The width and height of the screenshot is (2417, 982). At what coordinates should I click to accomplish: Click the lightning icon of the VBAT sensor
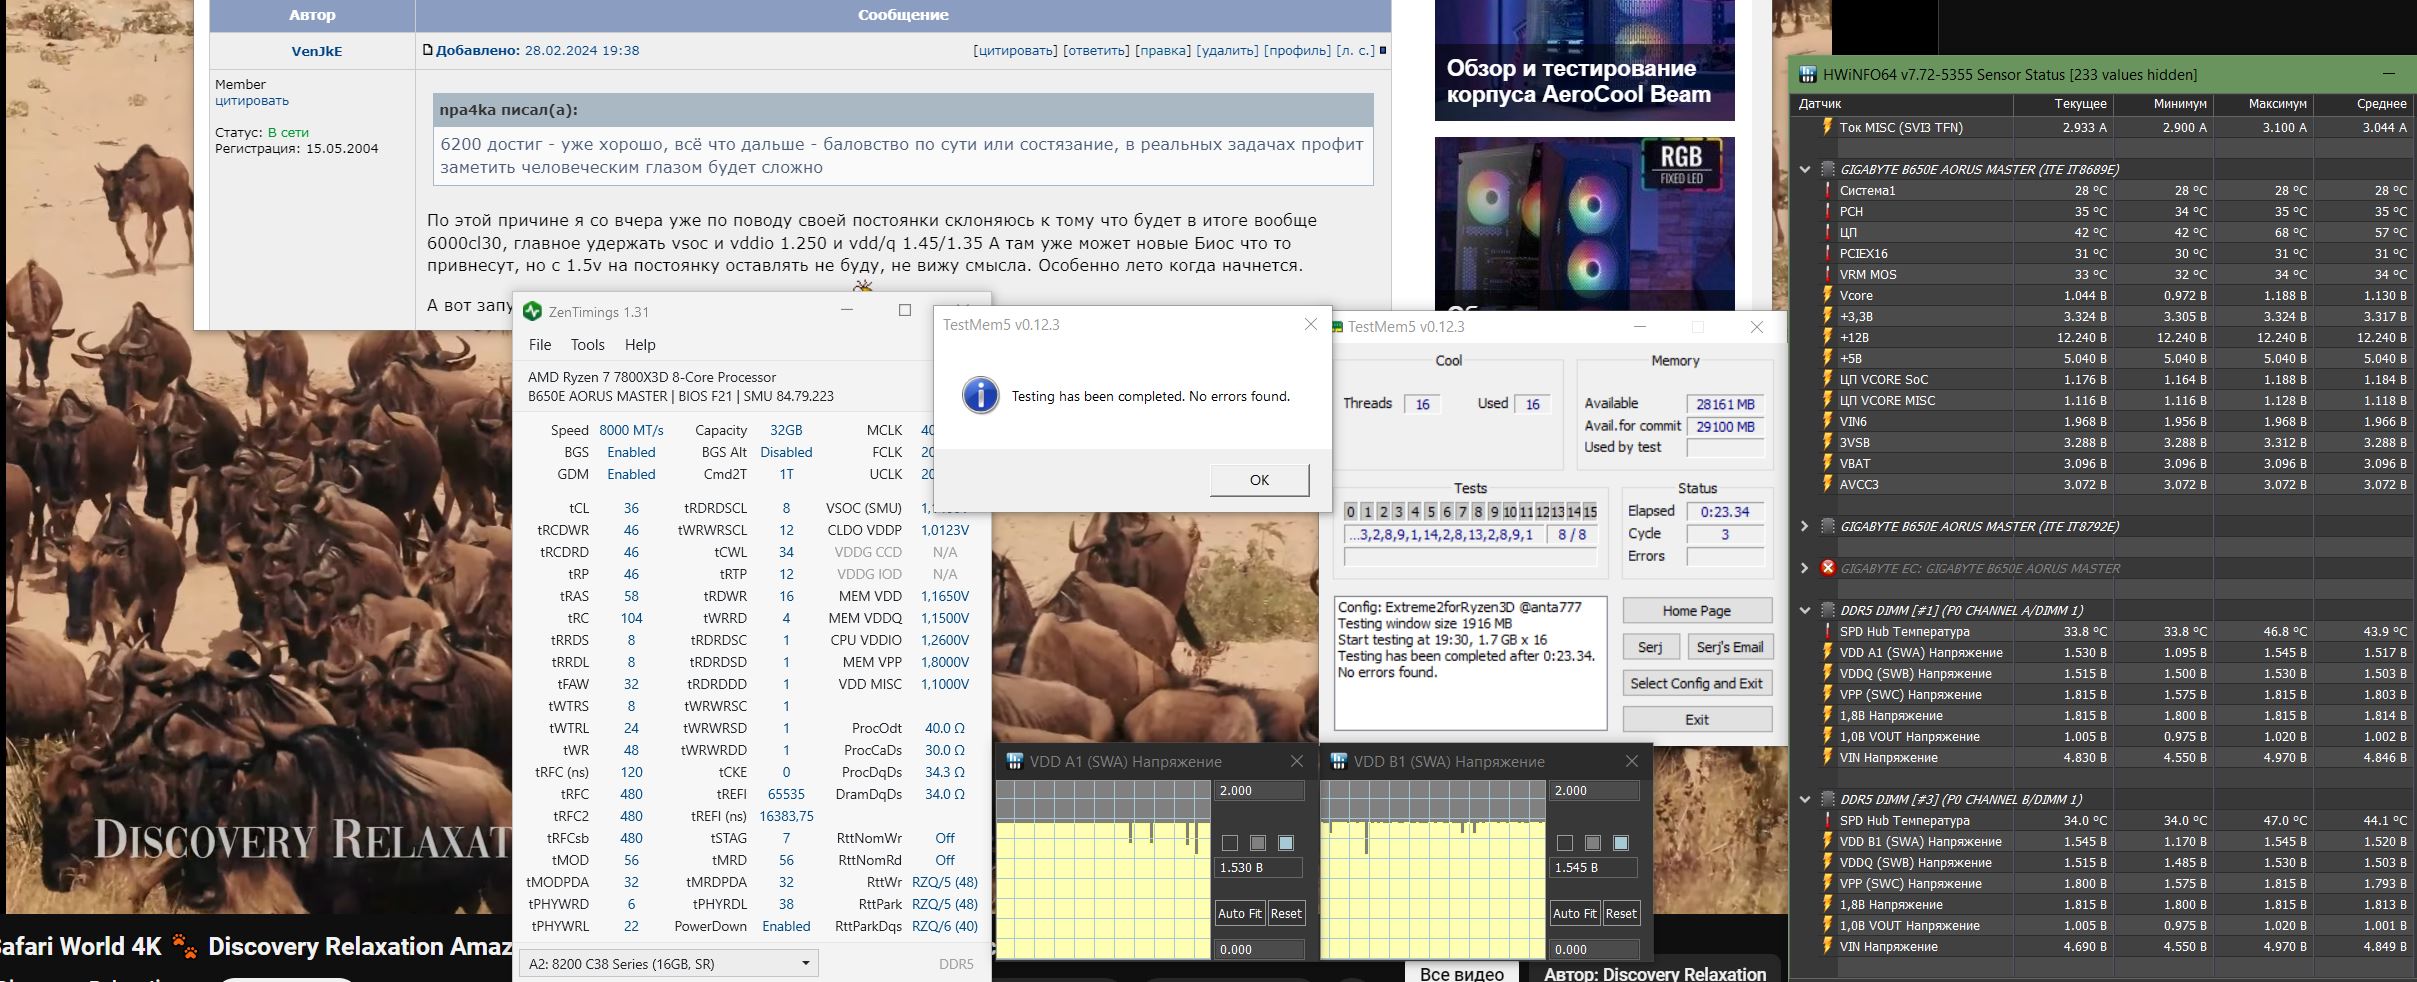coord(1827,463)
